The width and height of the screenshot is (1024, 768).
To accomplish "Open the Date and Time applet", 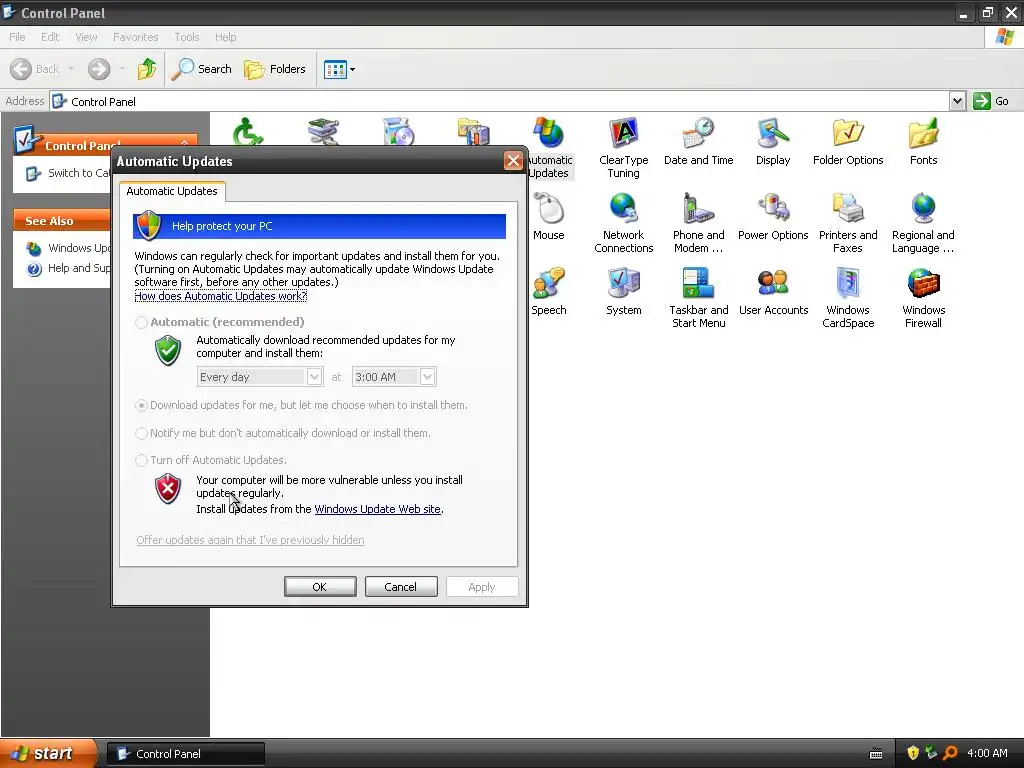I will pyautogui.click(x=698, y=142).
